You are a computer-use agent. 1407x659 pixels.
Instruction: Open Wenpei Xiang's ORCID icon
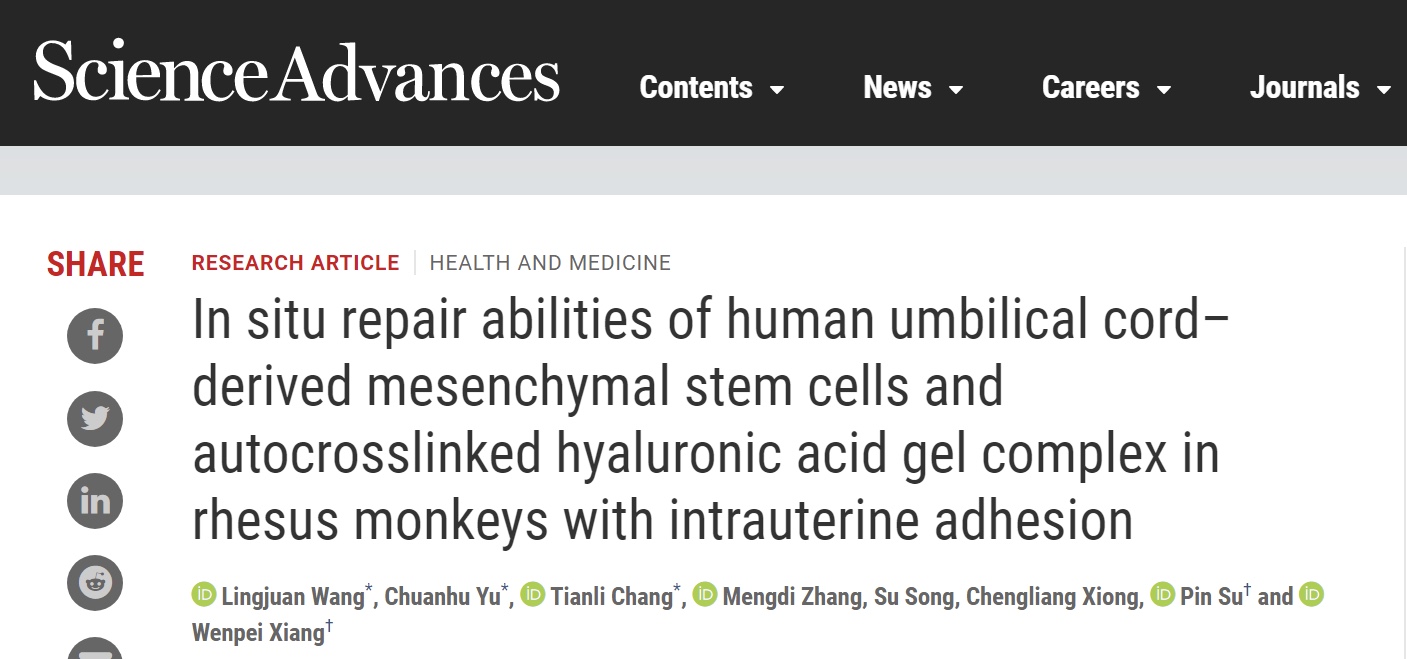1312,596
